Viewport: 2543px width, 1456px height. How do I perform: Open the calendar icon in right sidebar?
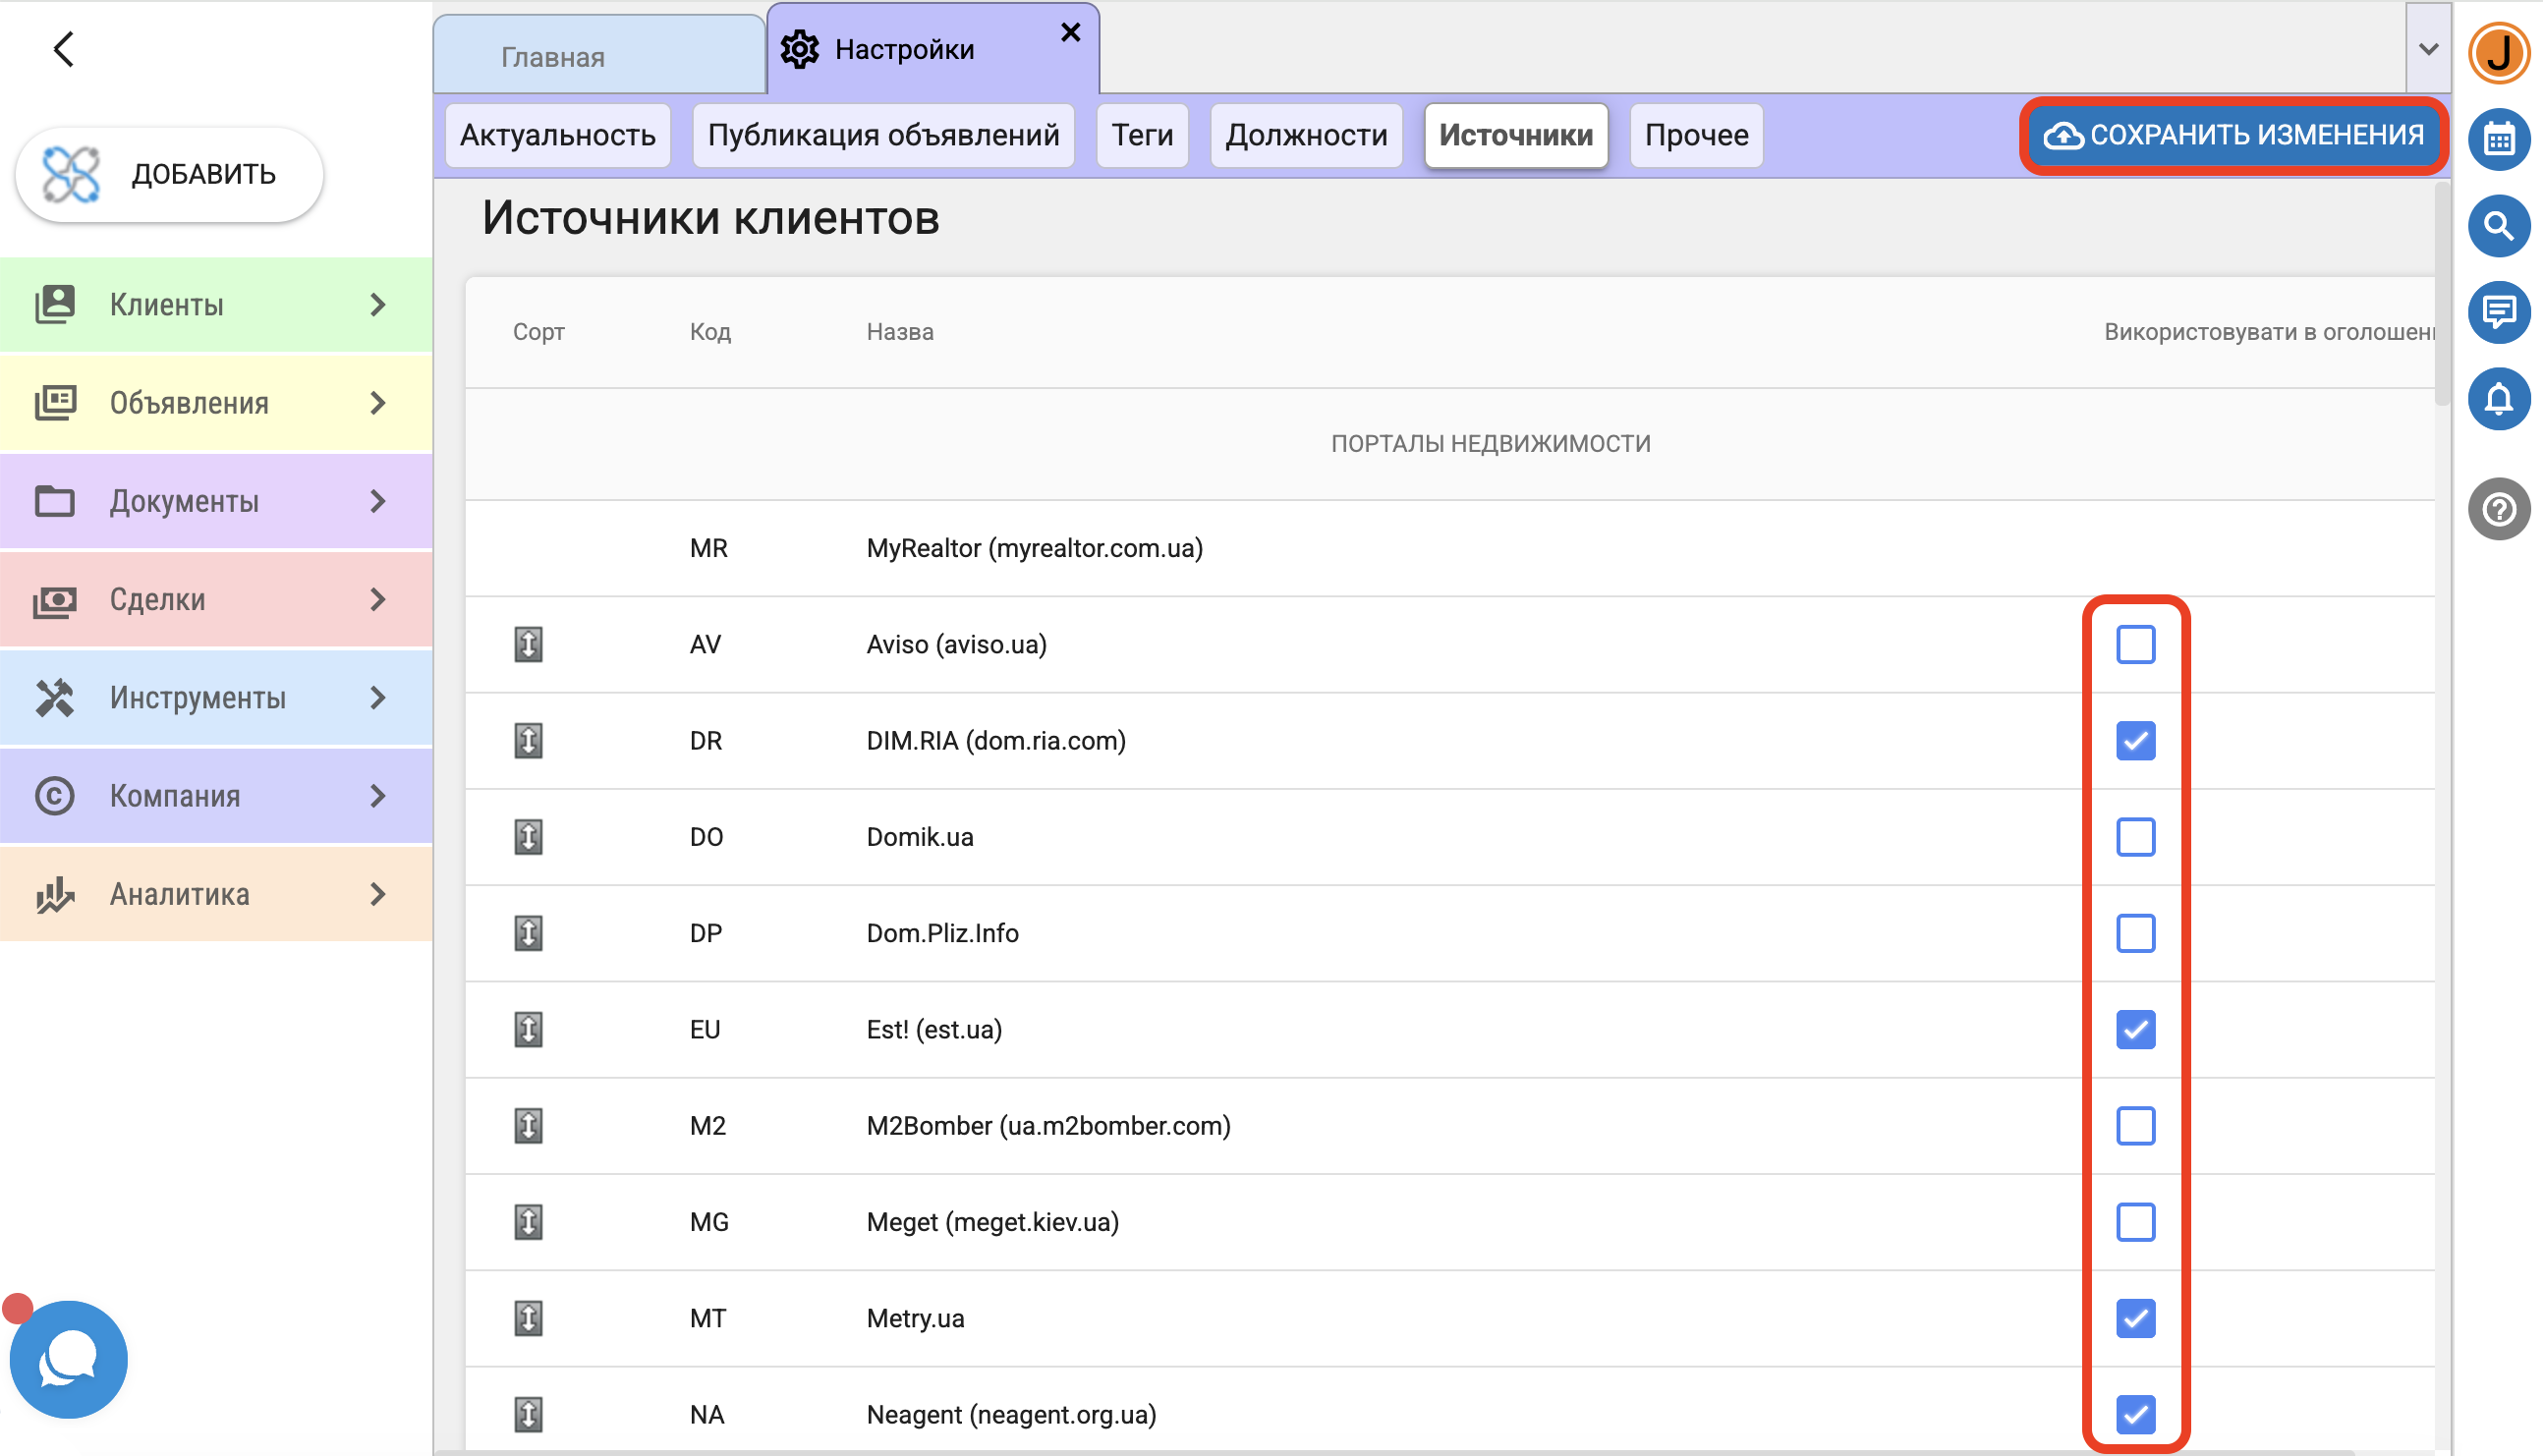2498,140
